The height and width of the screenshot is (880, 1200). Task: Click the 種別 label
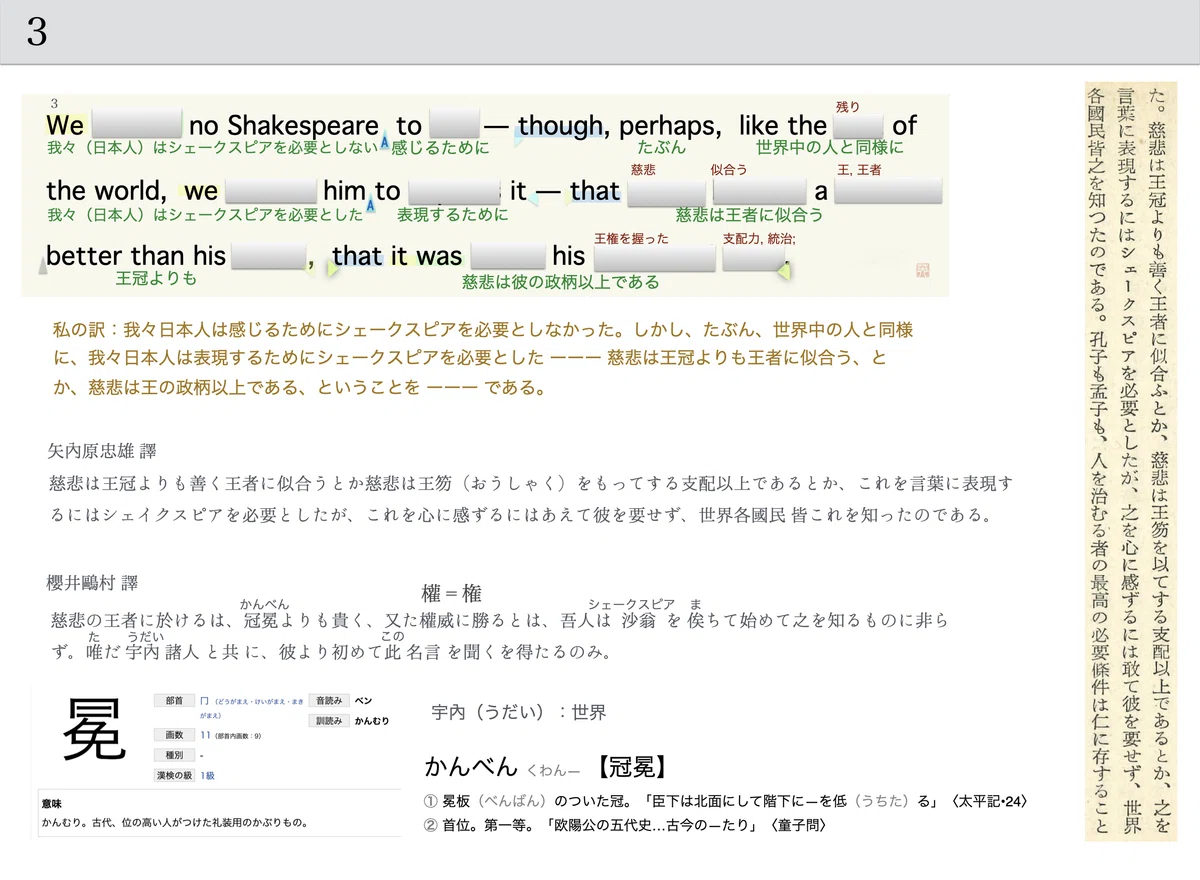click(173, 755)
